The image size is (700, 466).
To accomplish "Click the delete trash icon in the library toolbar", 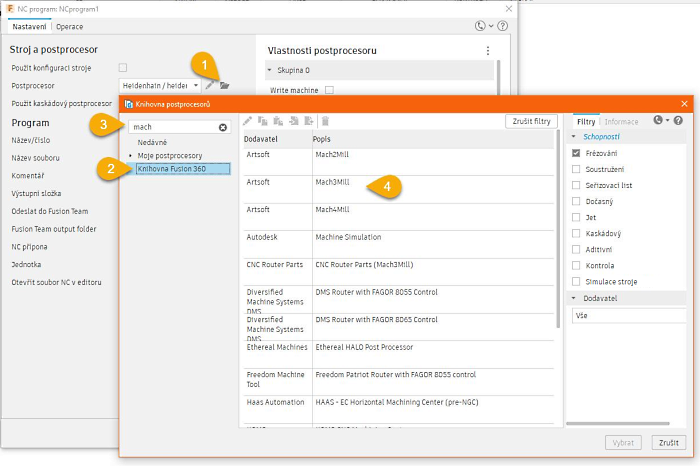I will [x=325, y=121].
